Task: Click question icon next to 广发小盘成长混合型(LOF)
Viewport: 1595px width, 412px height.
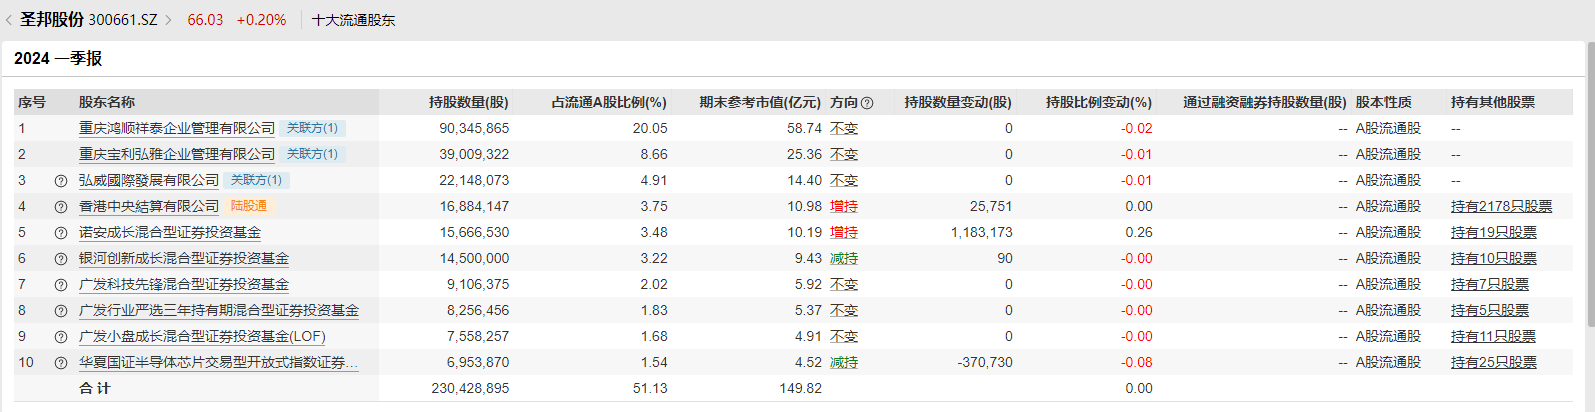Action: [x=61, y=337]
